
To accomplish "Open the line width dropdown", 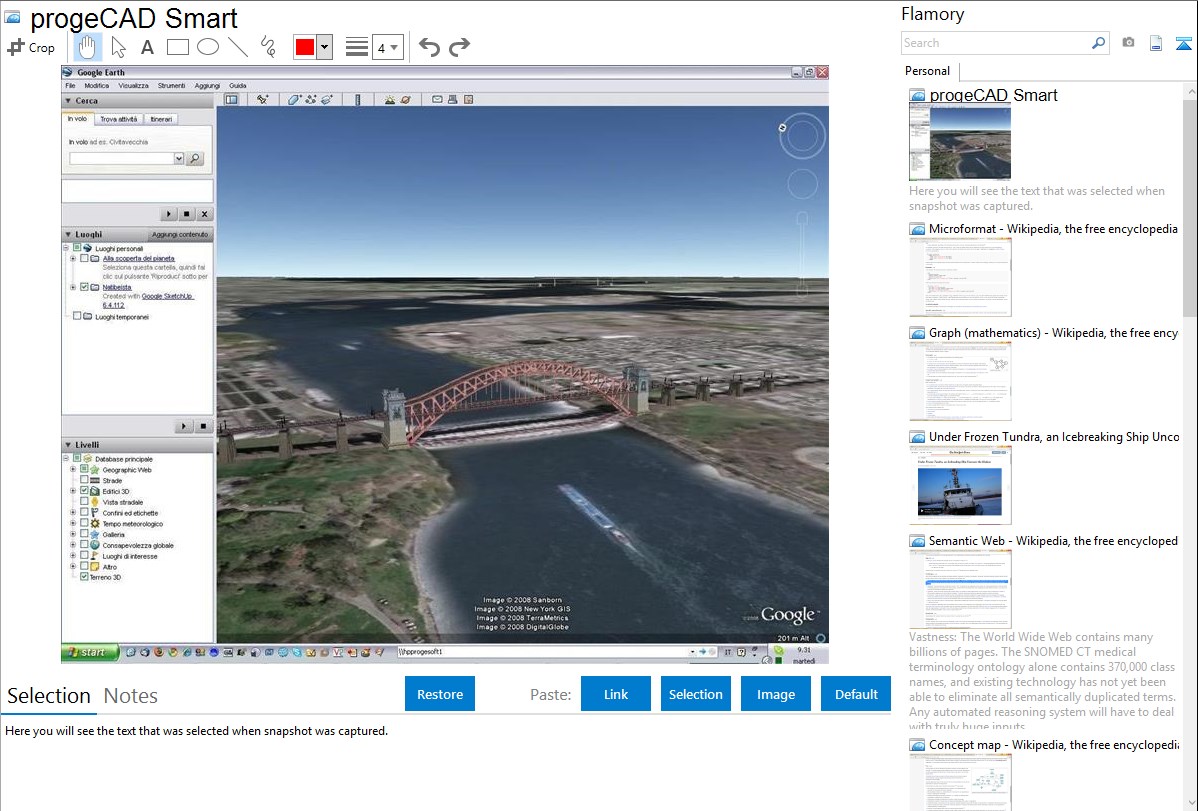I will (388, 47).
